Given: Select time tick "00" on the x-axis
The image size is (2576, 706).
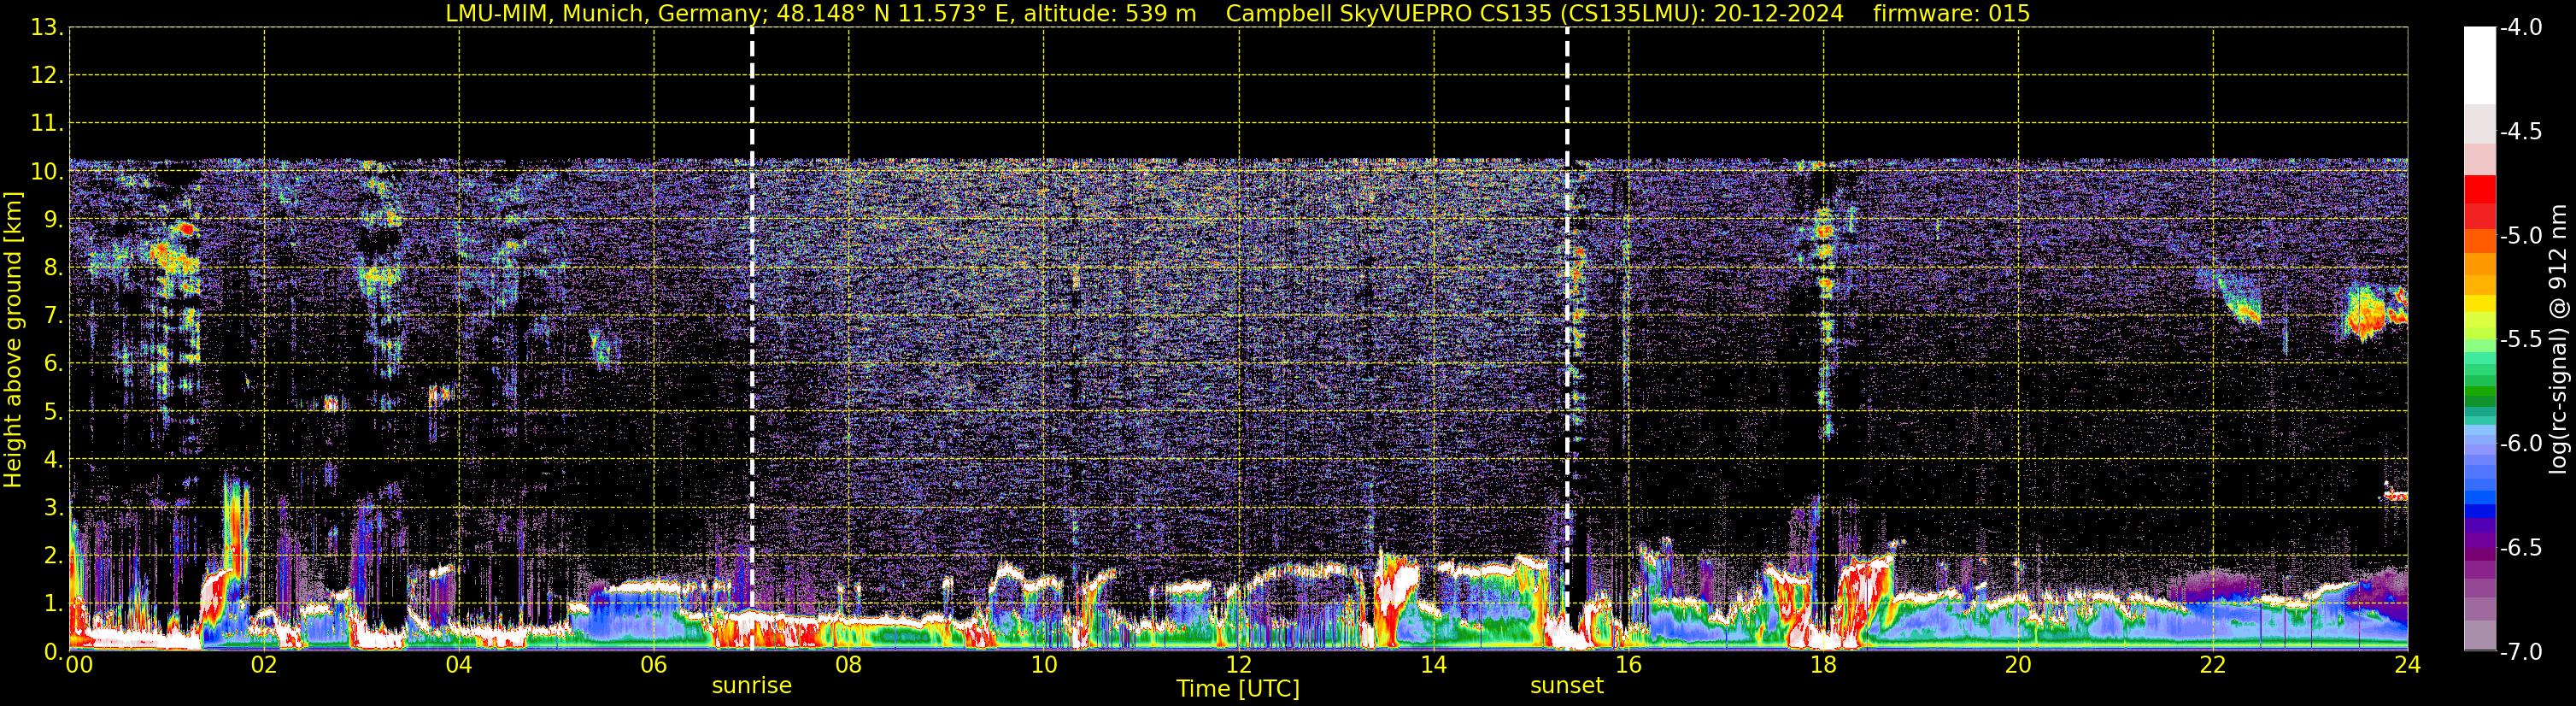Looking at the screenshot, I should [79, 665].
